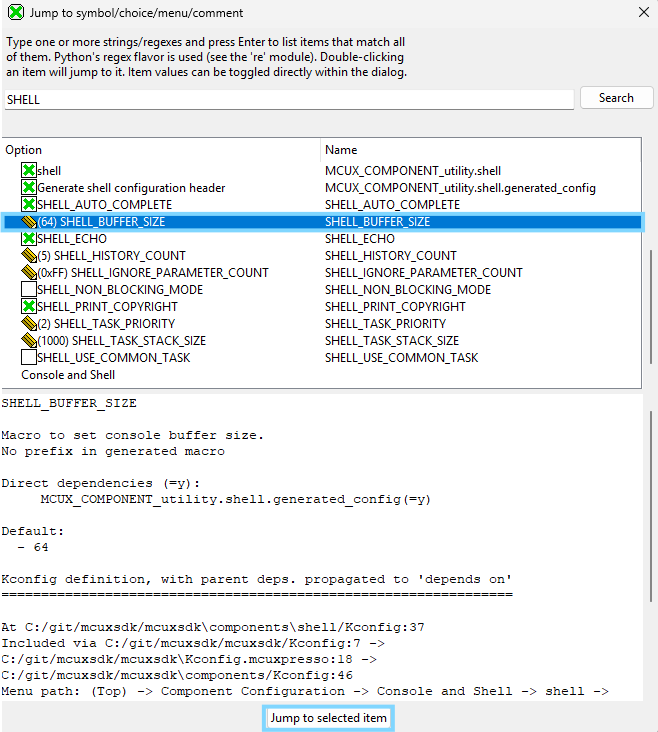Click the green X app icon in the title bar
Screen dimensions: 658x732
14,13
